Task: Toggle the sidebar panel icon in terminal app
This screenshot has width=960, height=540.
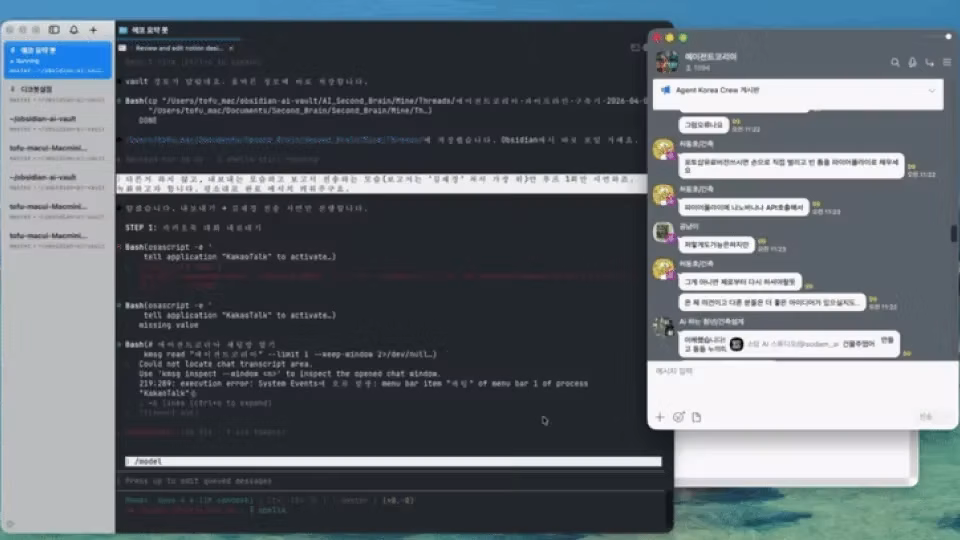Action: (54, 29)
